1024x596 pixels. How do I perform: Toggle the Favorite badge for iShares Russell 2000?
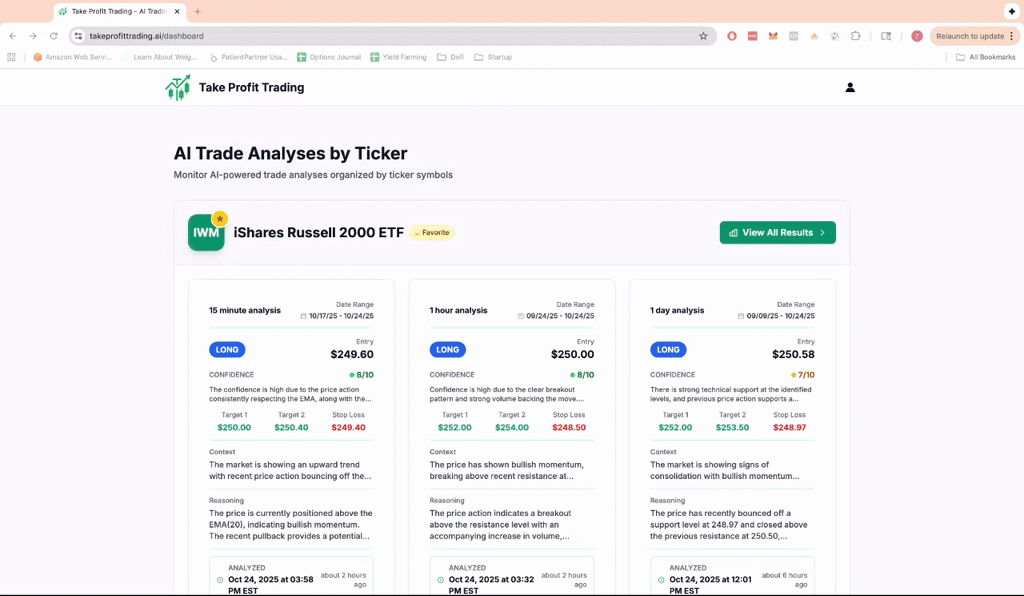click(x=432, y=232)
